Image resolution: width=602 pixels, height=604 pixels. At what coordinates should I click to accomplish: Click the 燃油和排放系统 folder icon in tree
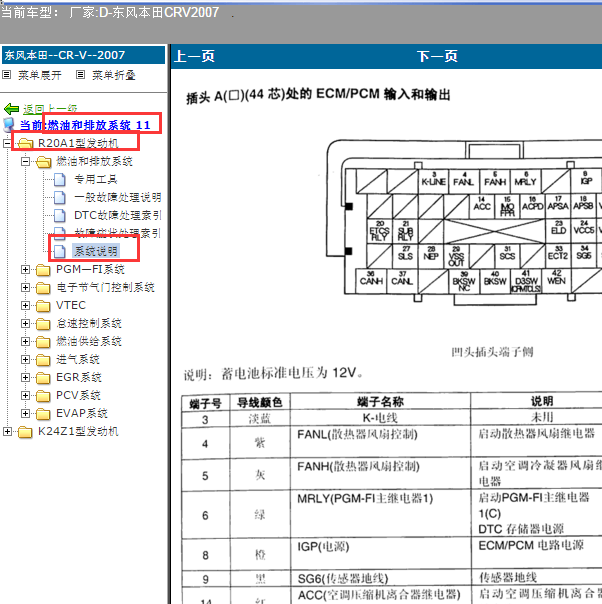[44, 162]
